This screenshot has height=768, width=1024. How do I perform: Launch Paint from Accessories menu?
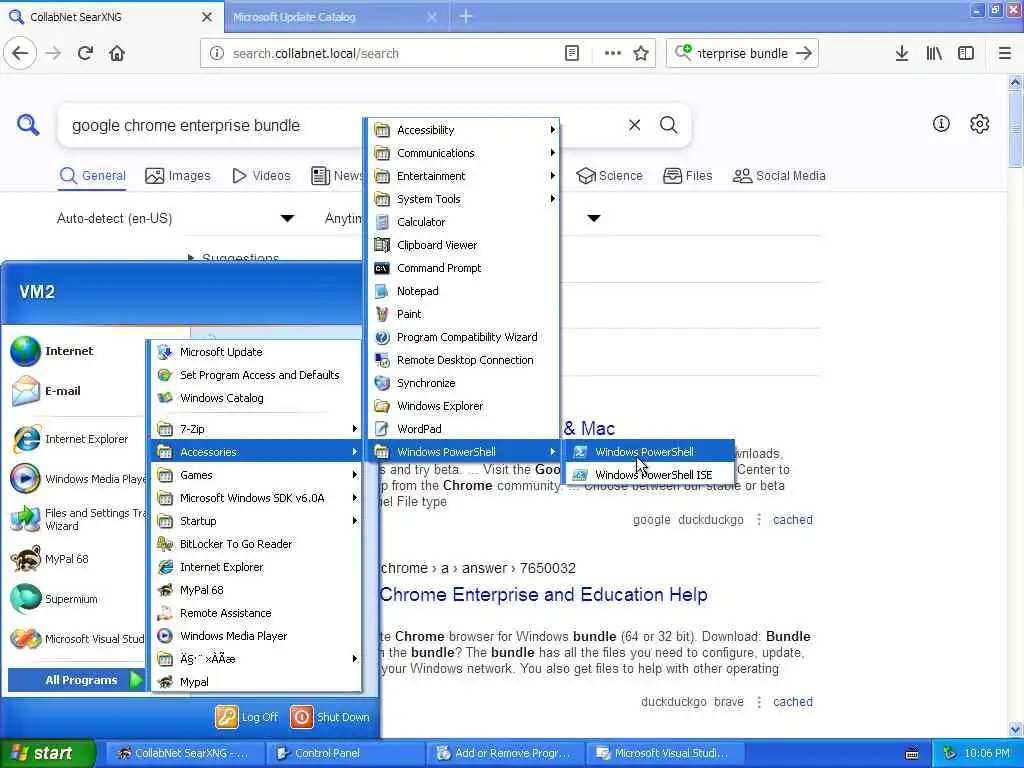464,314
